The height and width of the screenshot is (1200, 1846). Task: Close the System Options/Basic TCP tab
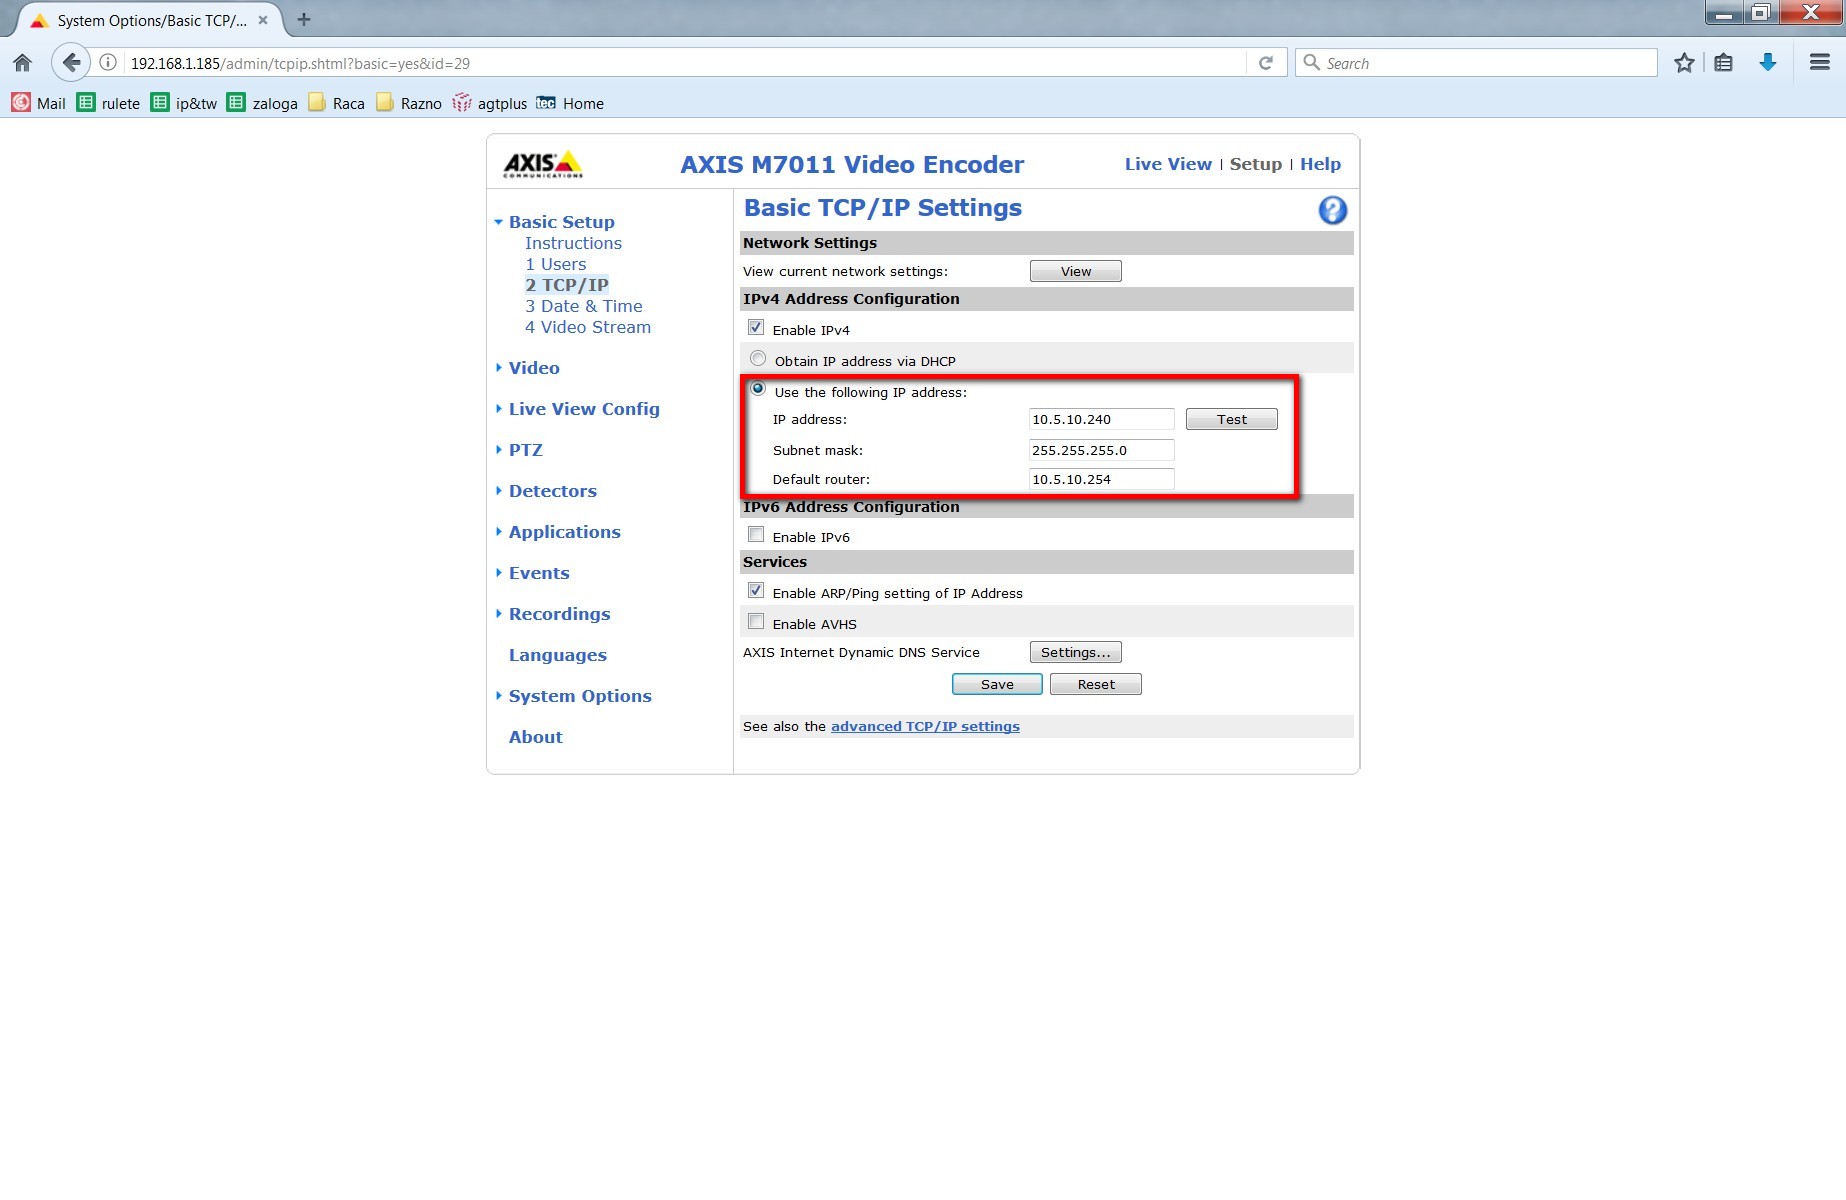coord(263,20)
